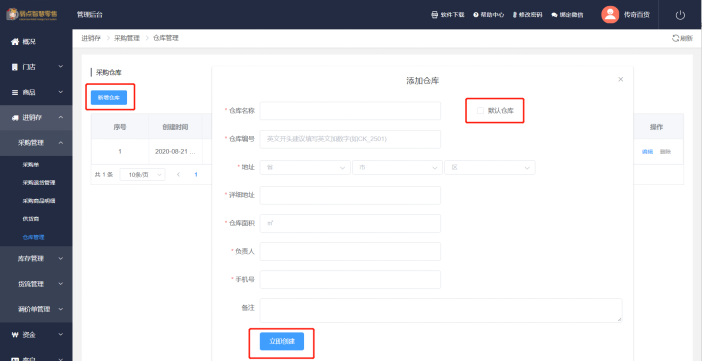Image resolution: width=703 pixels, height=362 pixels.
Task: Close the 添加仓库 dialog with X
Action: click(621, 79)
